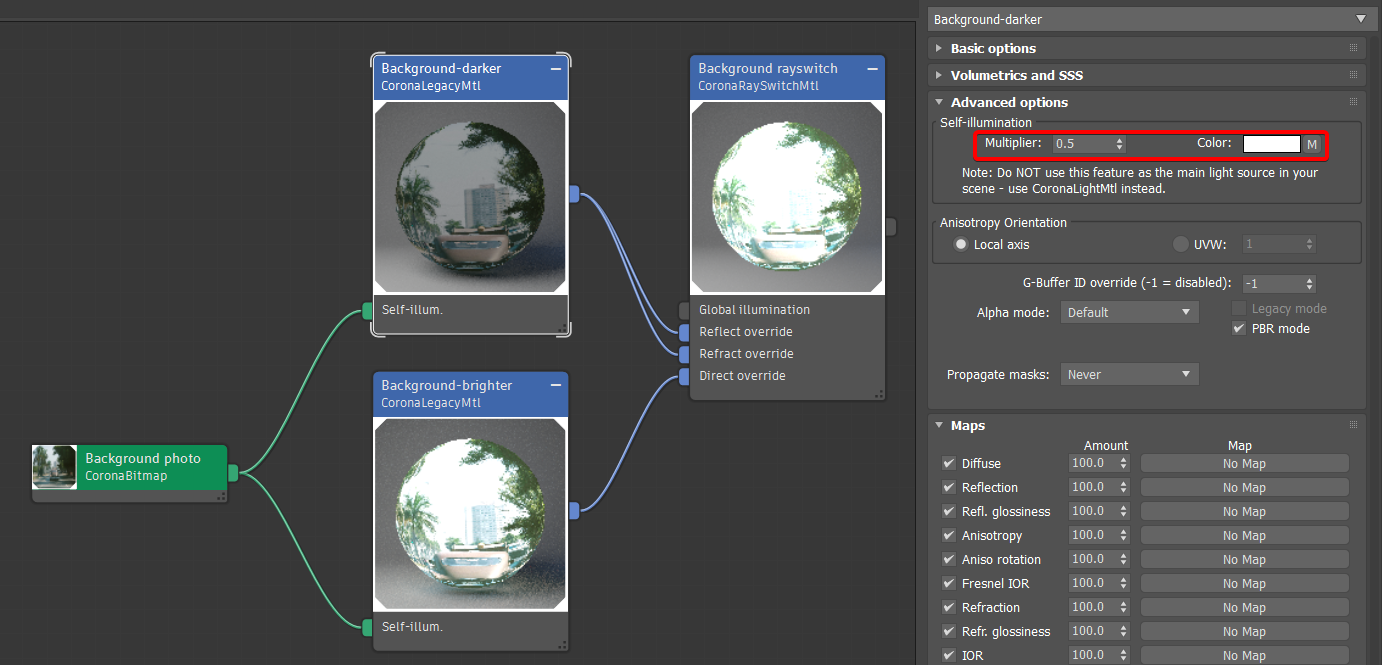
Task: Select the UVW anisotropy orientation radio button
Action: [x=1180, y=244]
